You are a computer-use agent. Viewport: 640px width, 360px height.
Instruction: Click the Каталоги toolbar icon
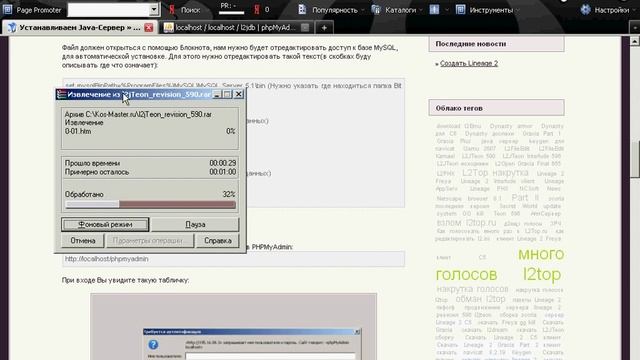(x=376, y=9)
